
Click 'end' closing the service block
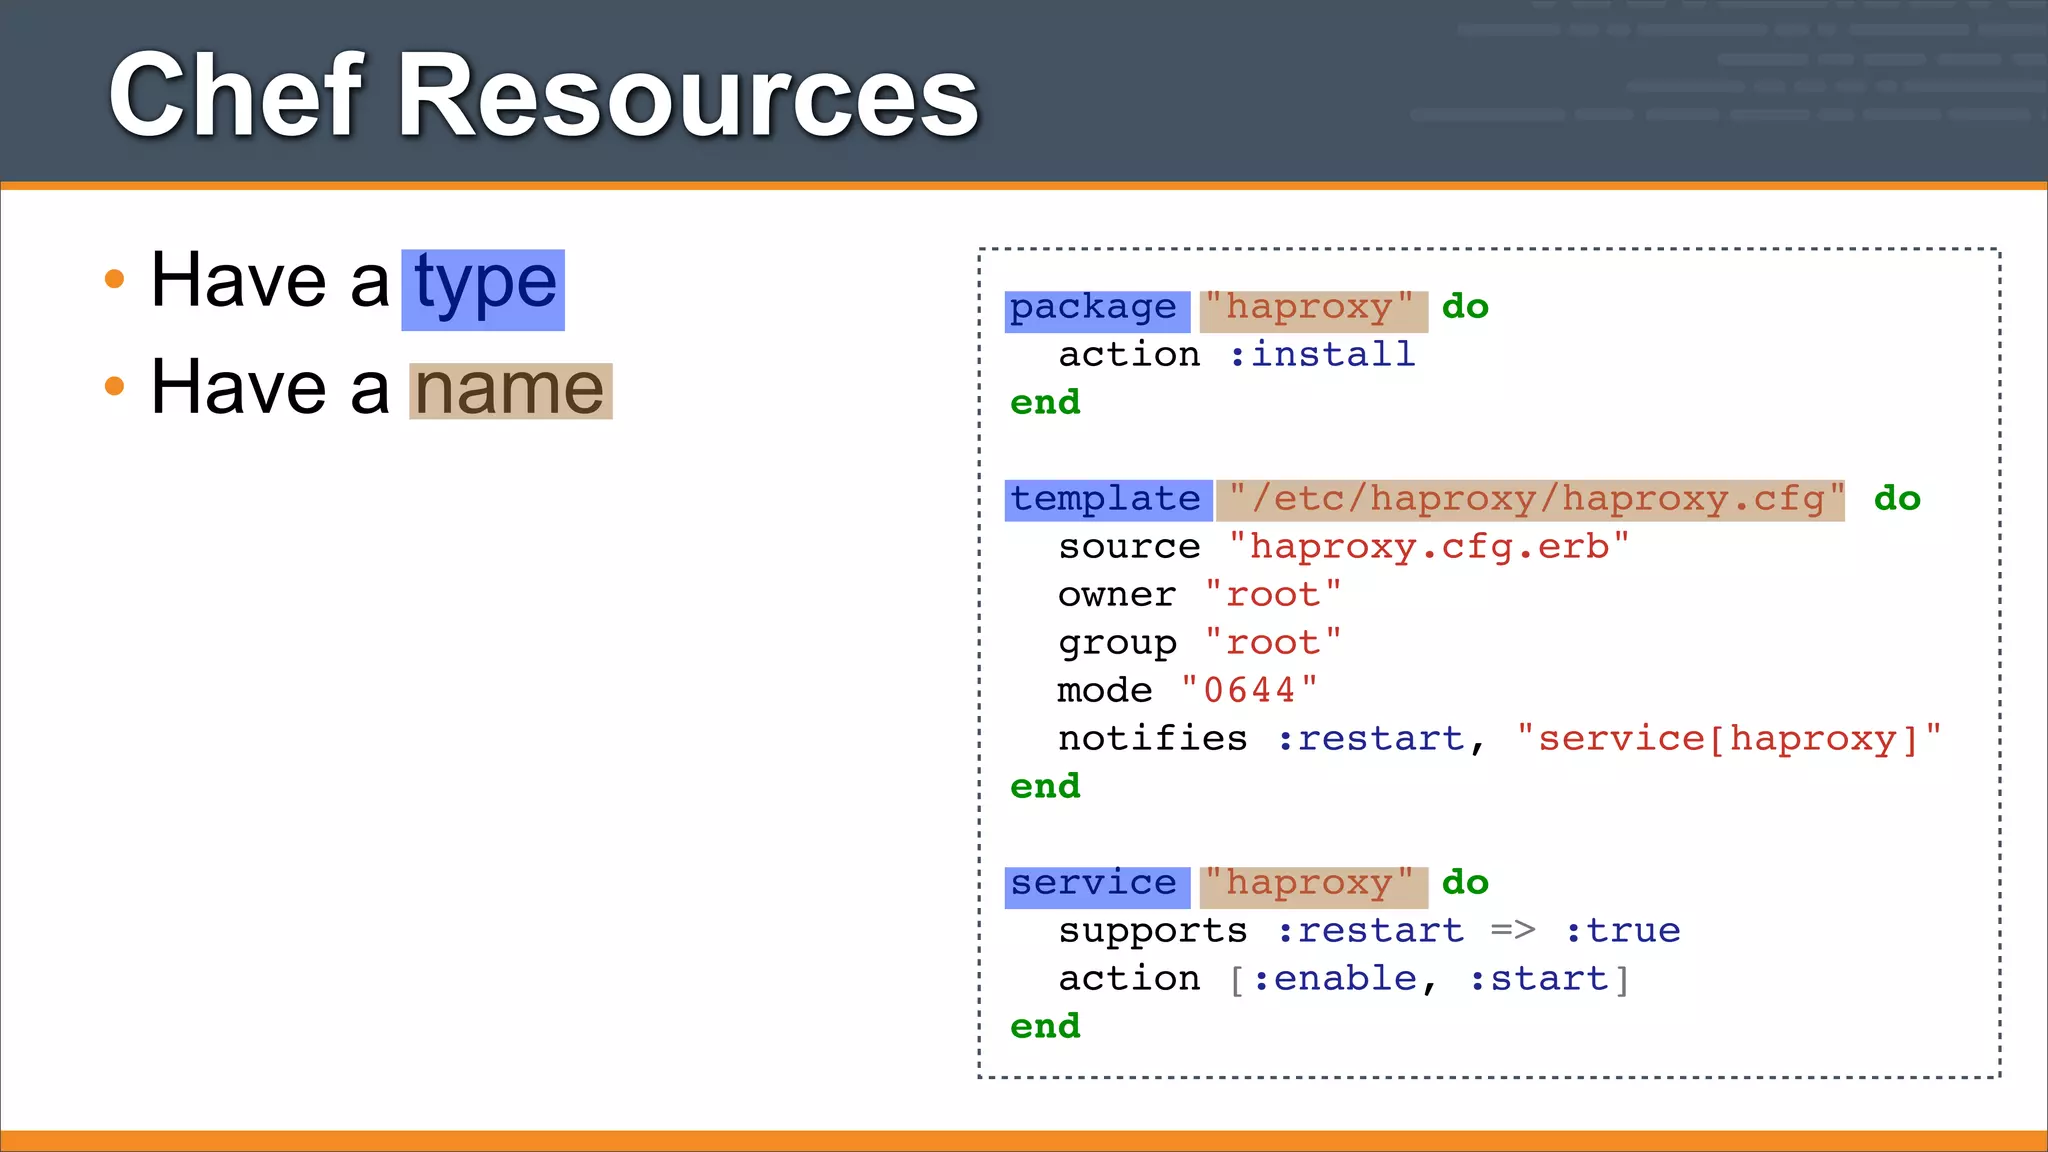[1045, 1027]
